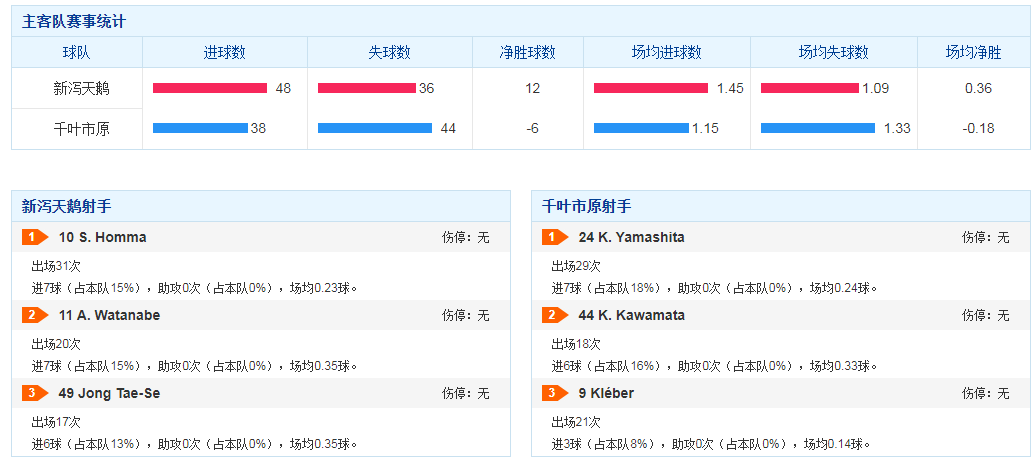Screen dimensions: 1031x463
Task: Click the 场均失球数 column header
Action: pos(833,53)
